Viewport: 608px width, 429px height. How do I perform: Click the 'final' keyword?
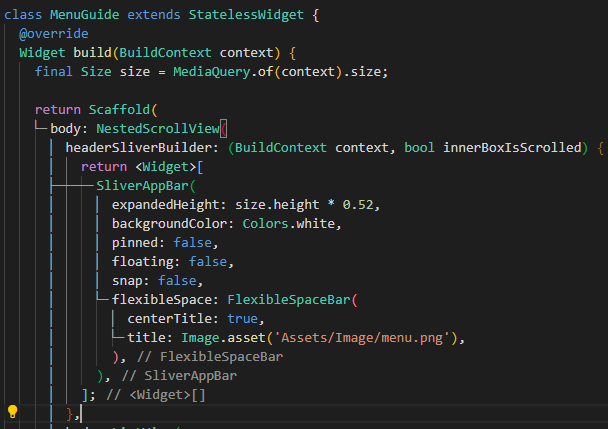(x=54, y=72)
